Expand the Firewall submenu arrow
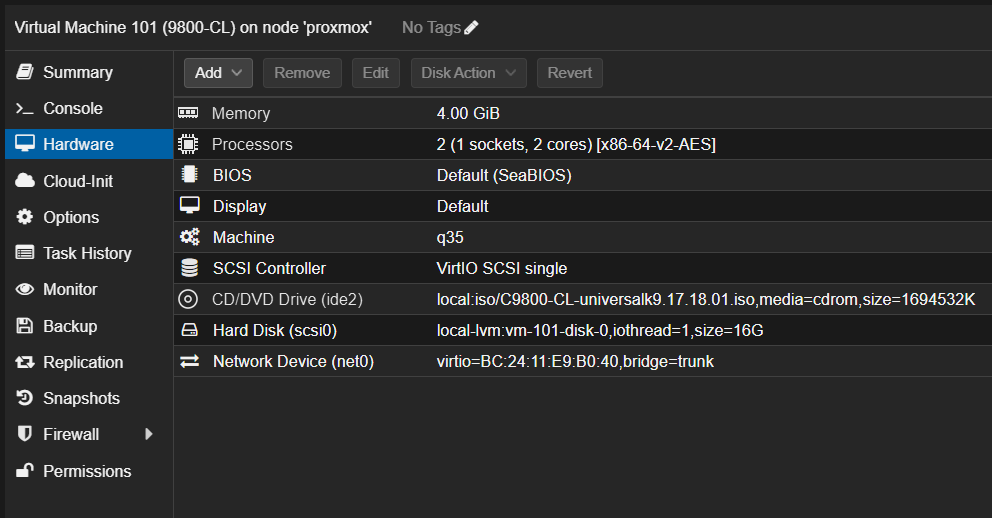The image size is (992, 518). pos(149,434)
